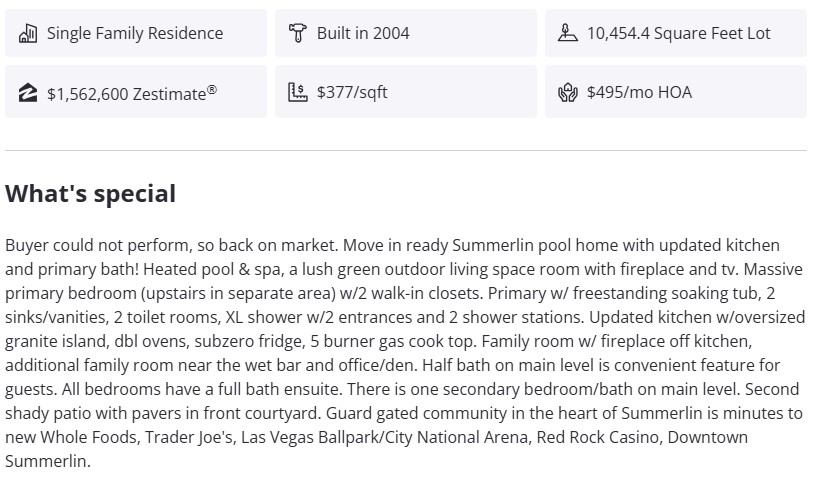Click the Zillow logo icon beside the Zestimate
Image resolution: width=822 pixels, height=477 pixels.
[28, 93]
